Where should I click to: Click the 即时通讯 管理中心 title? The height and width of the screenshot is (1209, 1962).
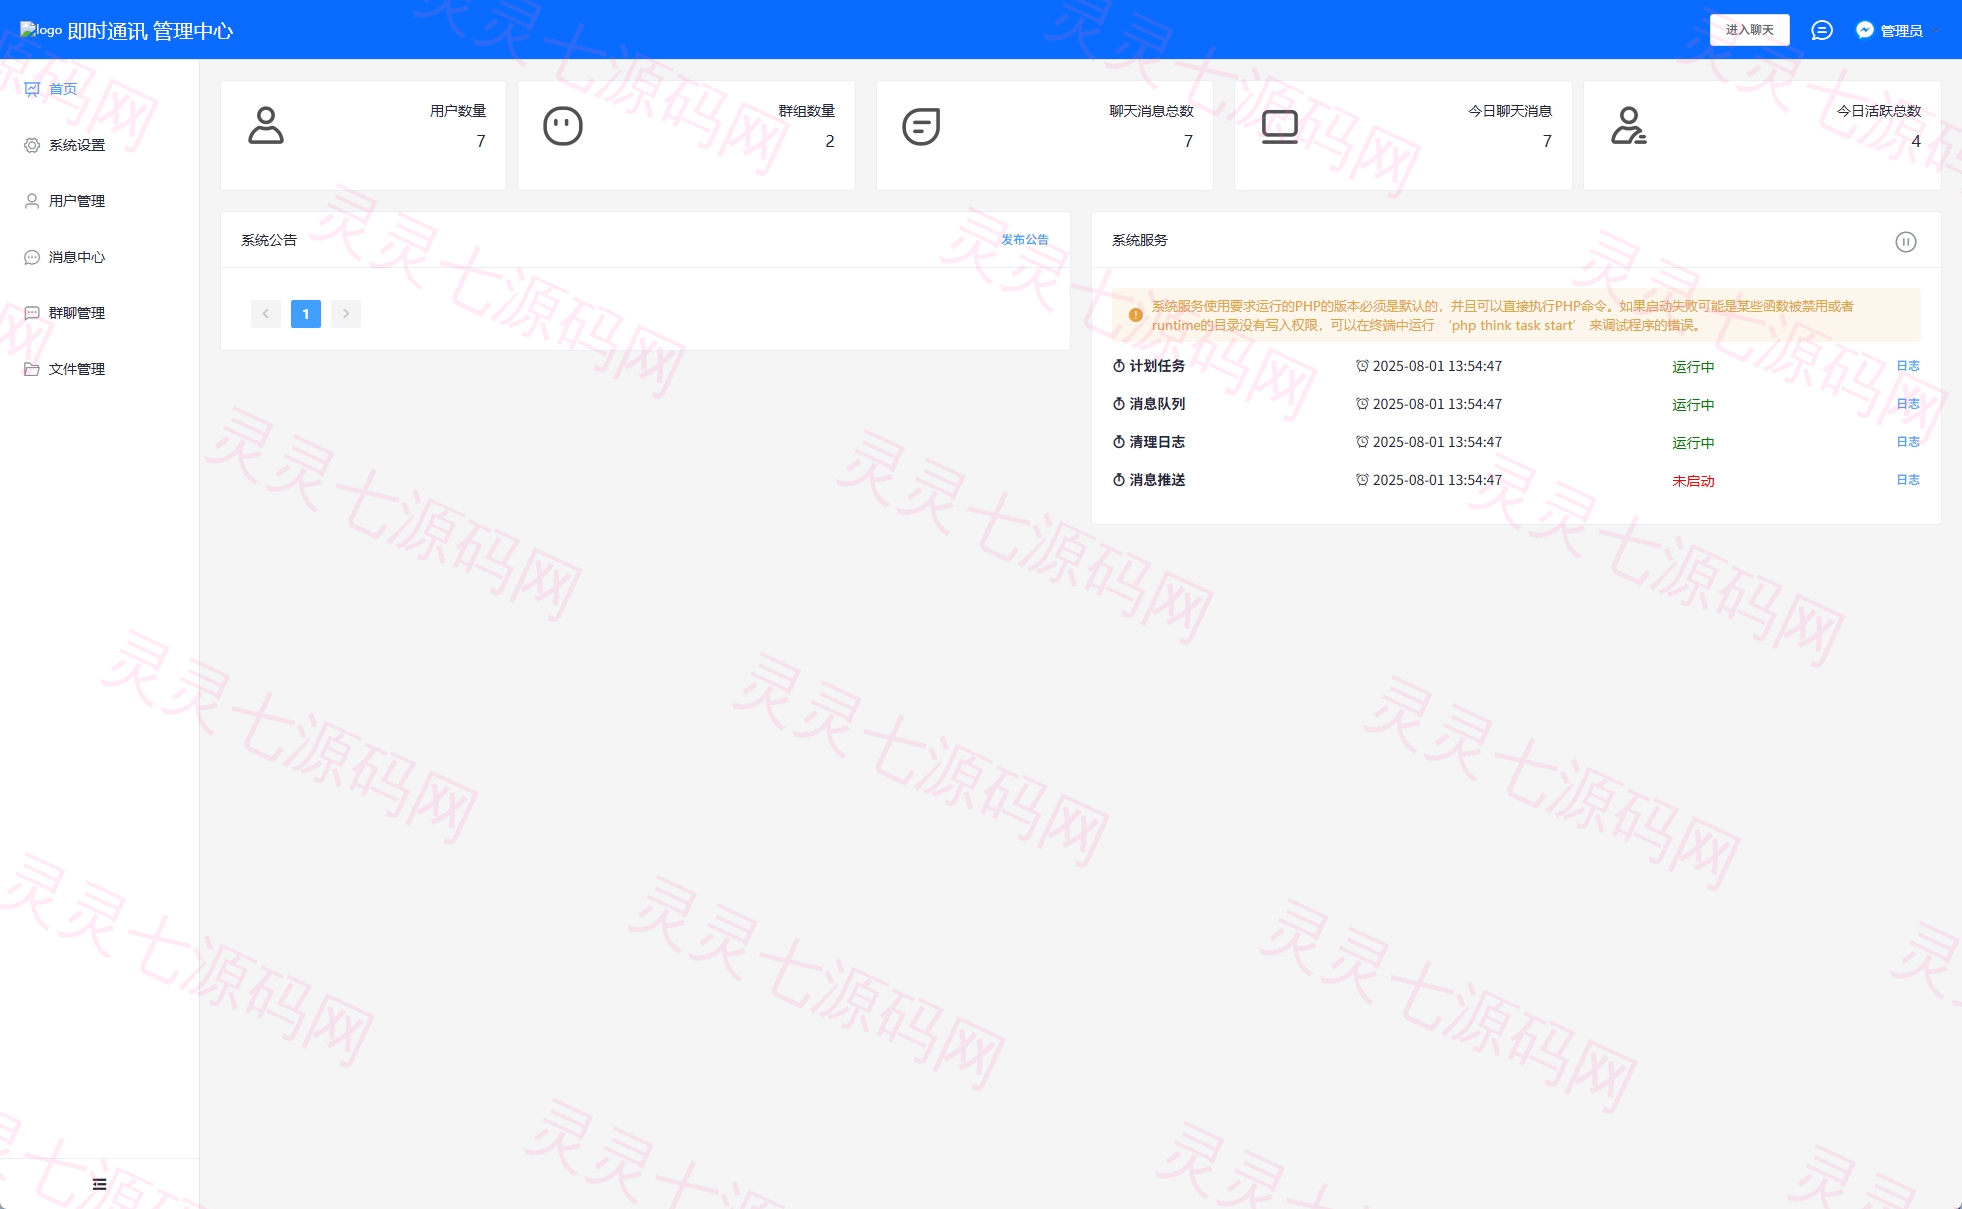150,31
